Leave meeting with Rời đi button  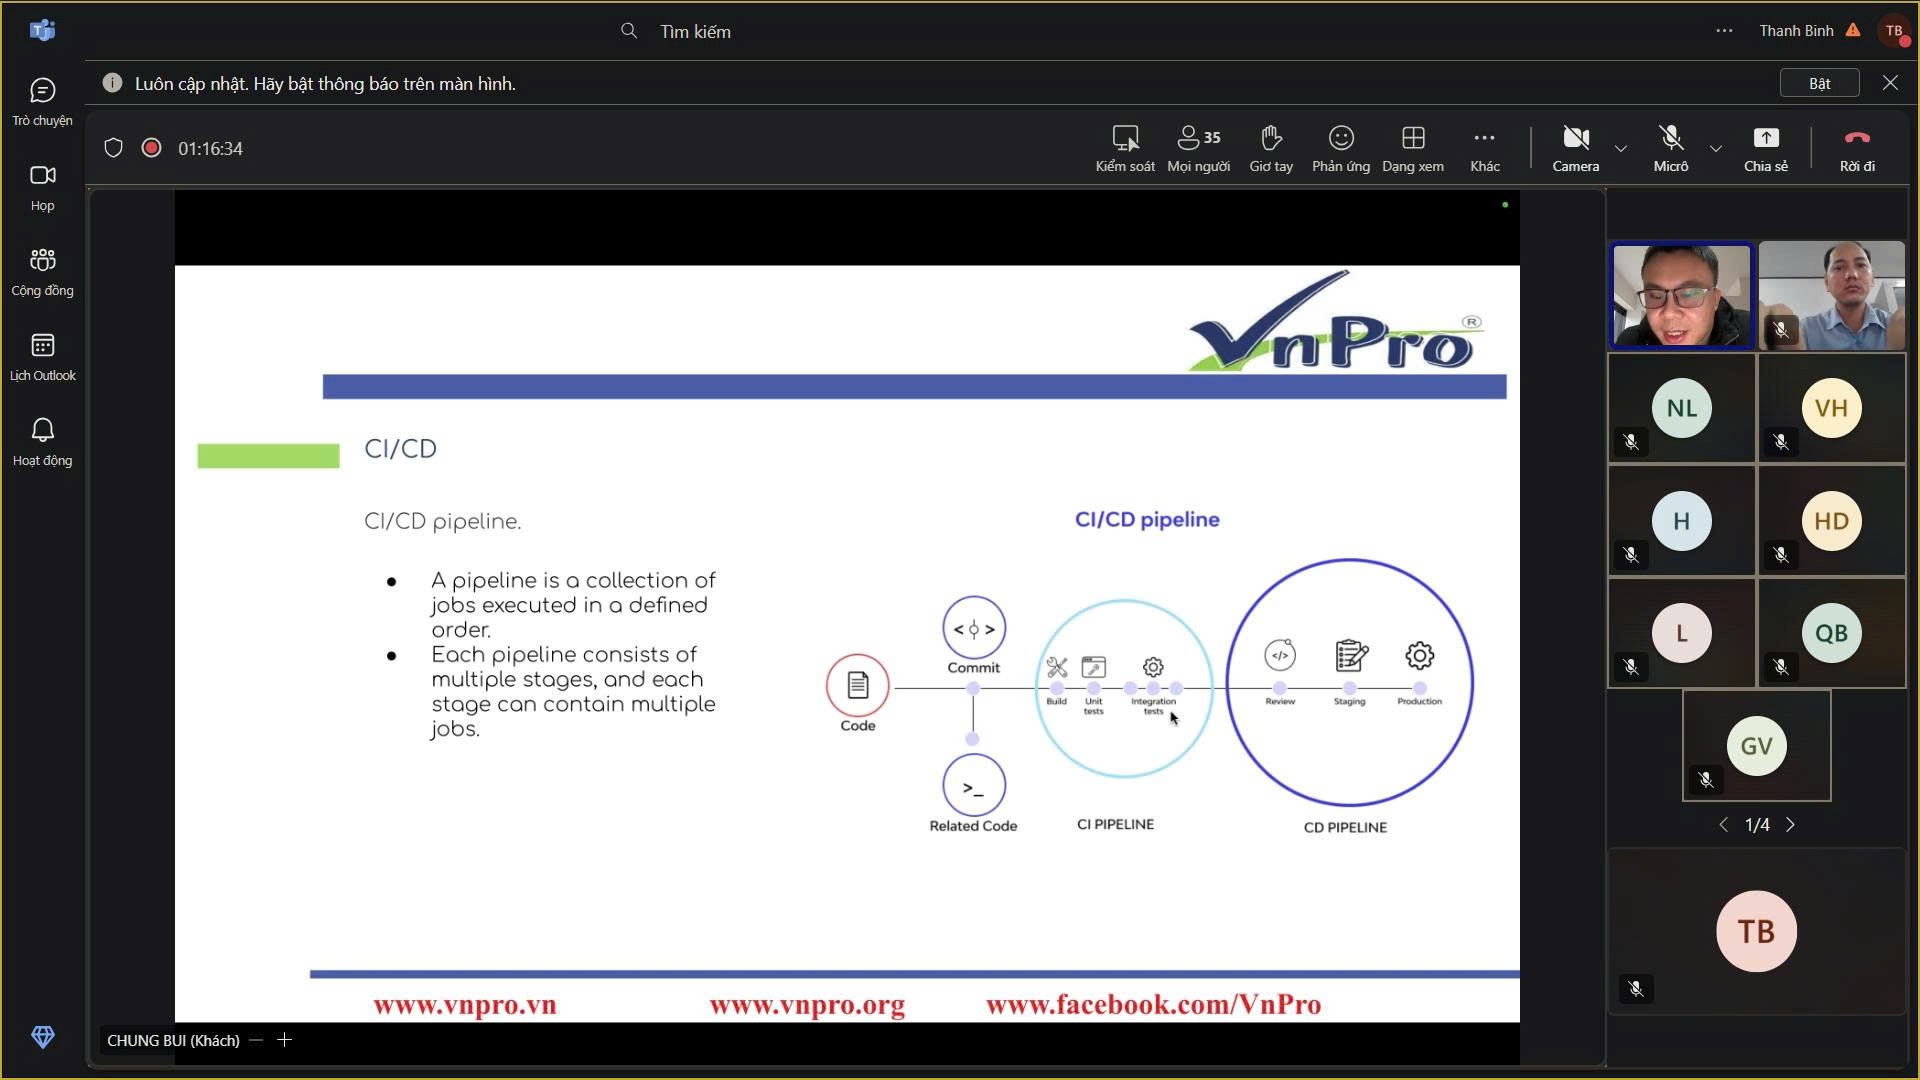pos(1857,138)
